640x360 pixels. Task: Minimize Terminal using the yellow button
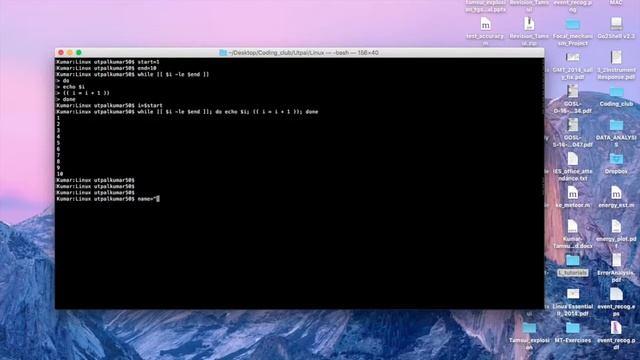[x=70, y=53]
